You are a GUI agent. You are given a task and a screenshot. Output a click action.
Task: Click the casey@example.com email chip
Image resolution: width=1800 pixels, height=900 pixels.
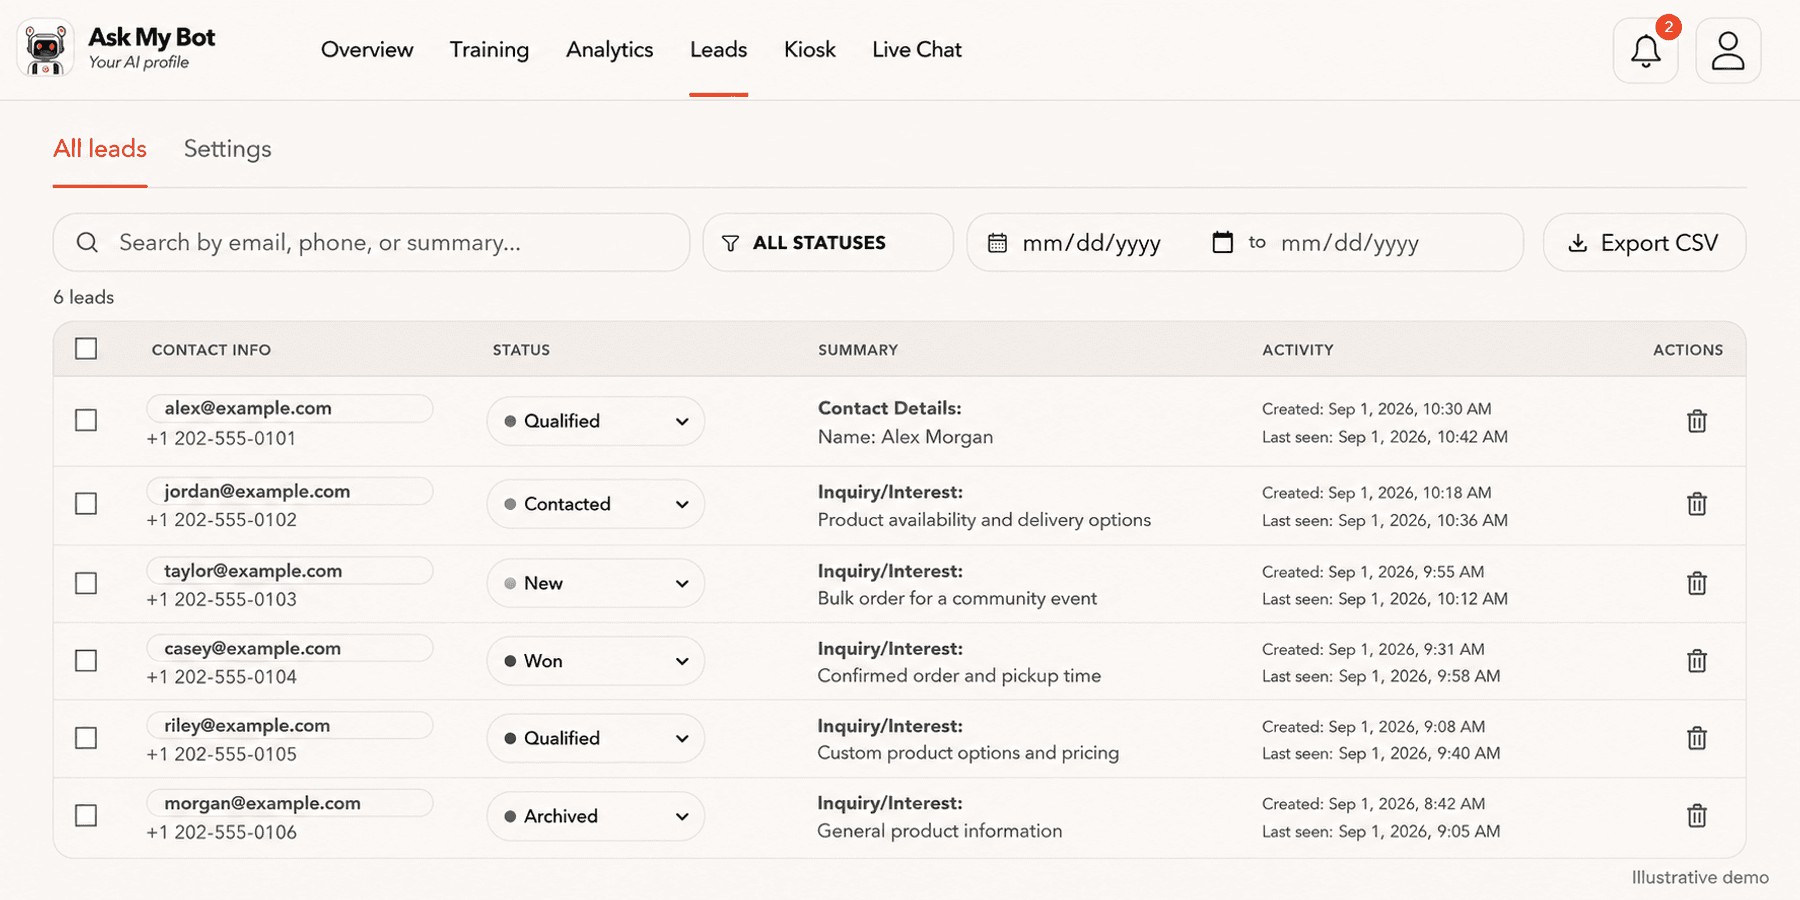pos(290,648)
